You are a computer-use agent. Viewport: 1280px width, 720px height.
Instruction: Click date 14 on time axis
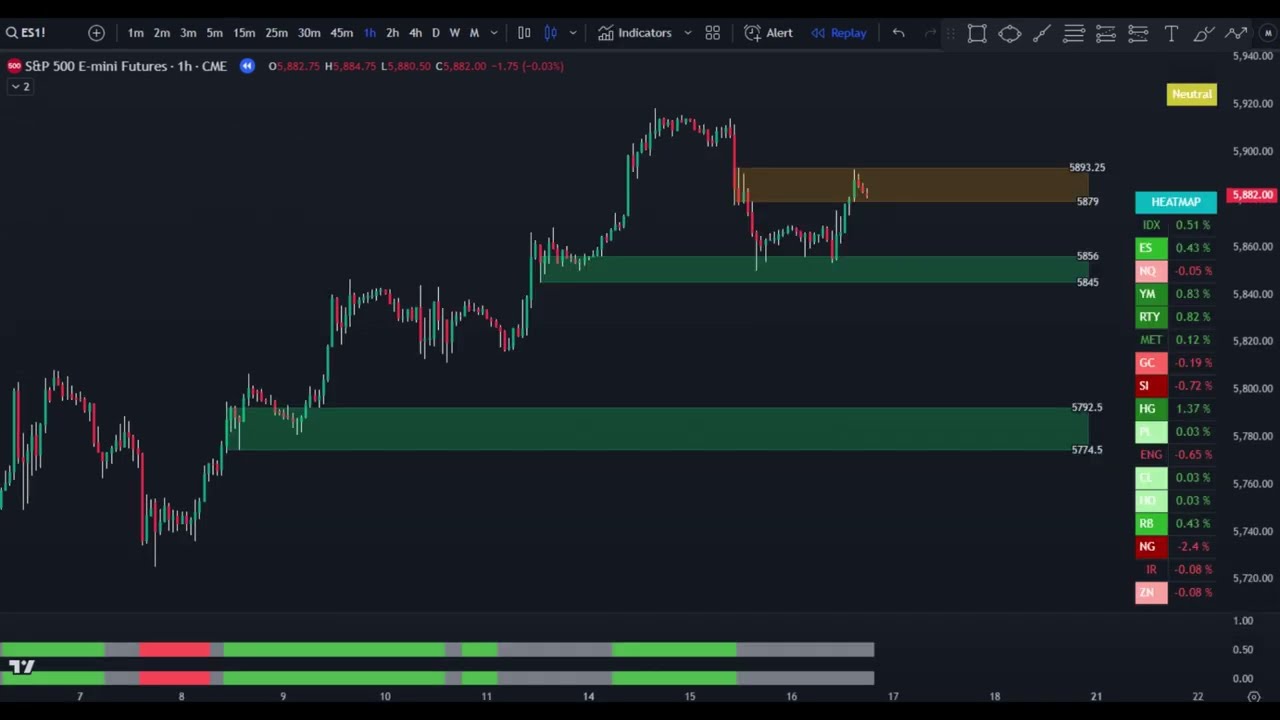(588, 696)
